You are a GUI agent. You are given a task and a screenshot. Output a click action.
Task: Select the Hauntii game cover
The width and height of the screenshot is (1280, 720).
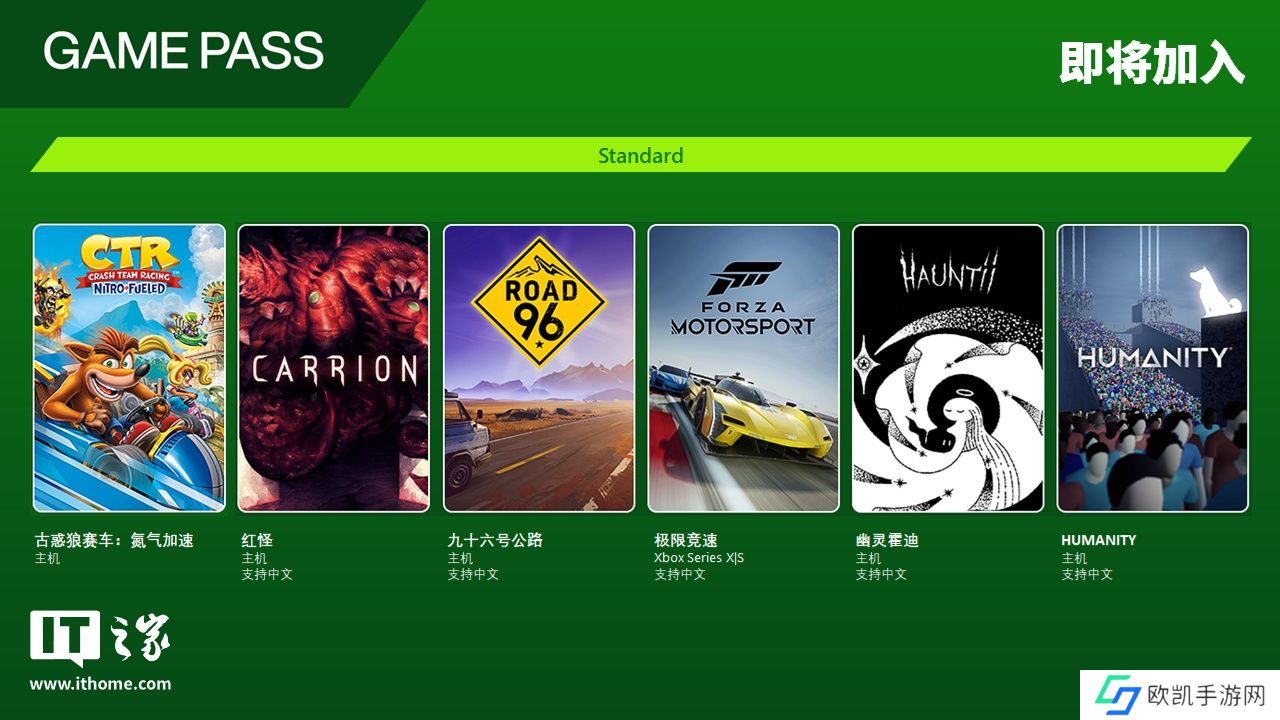(948, 368)
